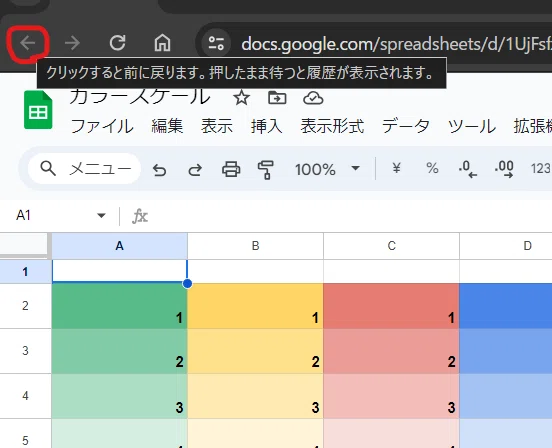Select row 2 header
The image size is (552, 448).
[25, 306]
